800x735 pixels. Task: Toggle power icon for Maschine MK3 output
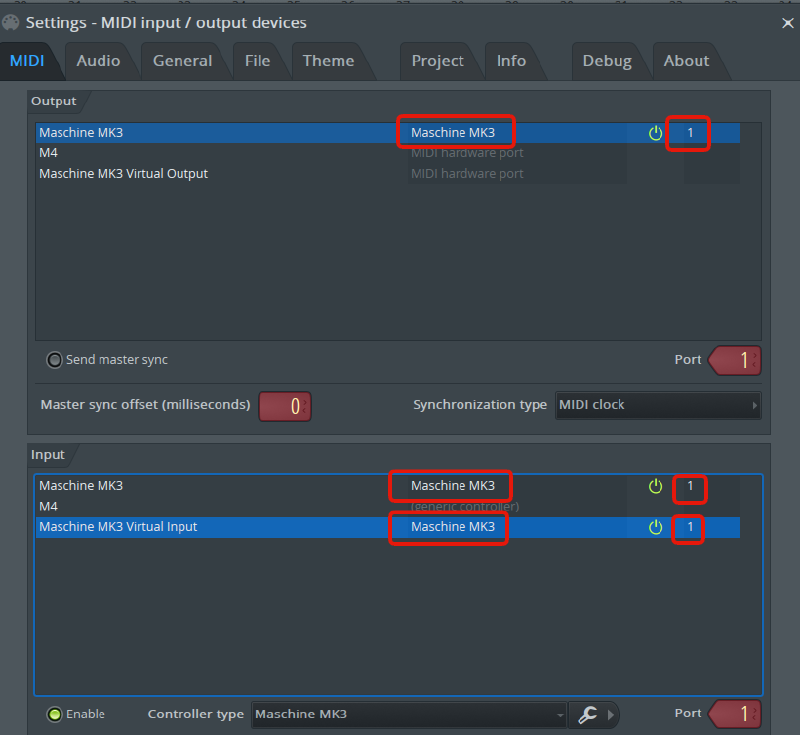point(655,133)
